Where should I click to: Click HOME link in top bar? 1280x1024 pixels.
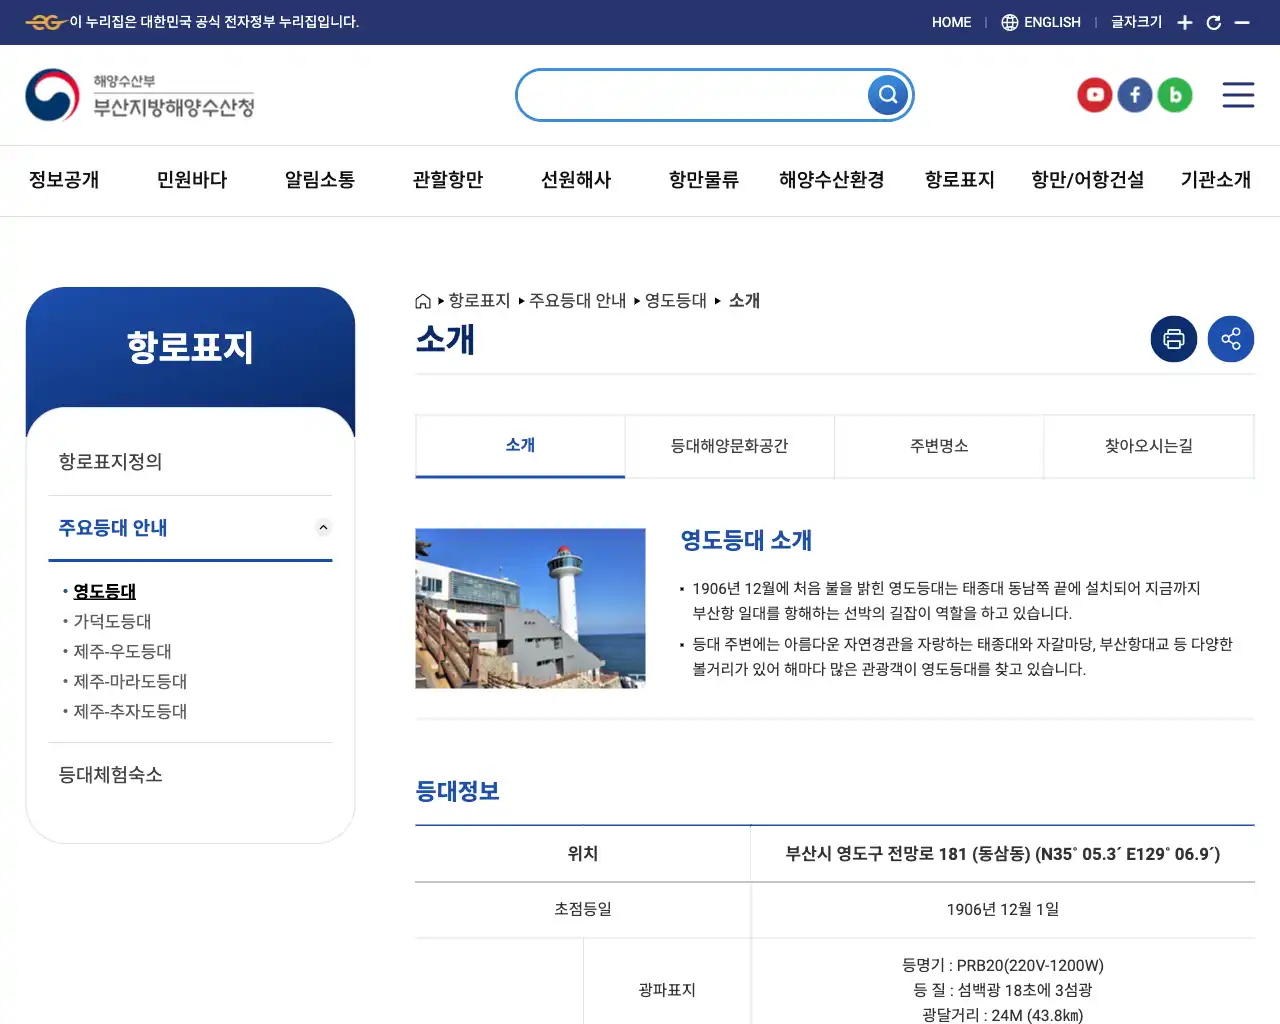(x=951, y=22)
